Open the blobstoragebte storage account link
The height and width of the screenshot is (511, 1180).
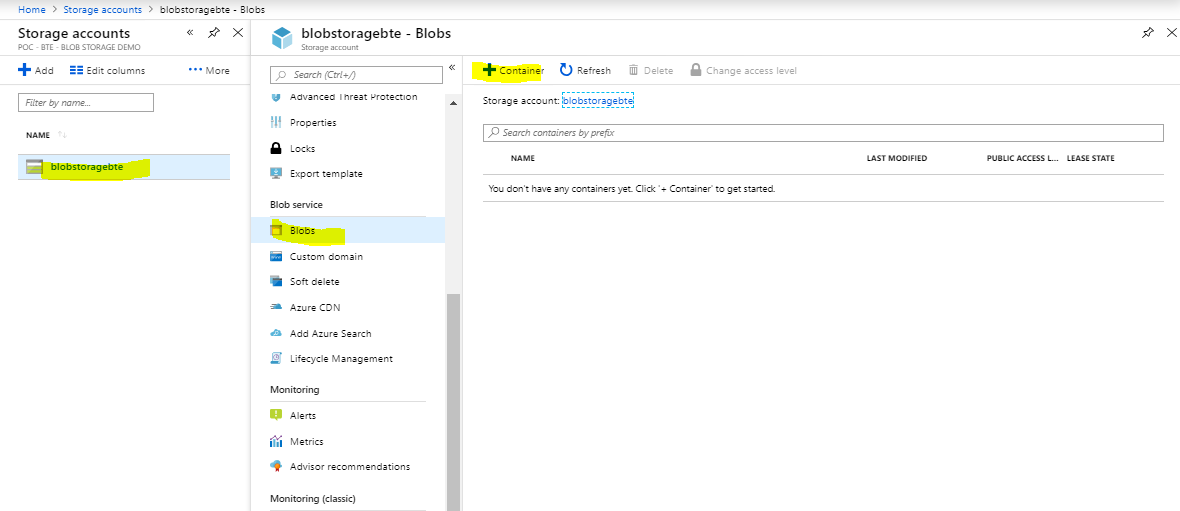598,100
